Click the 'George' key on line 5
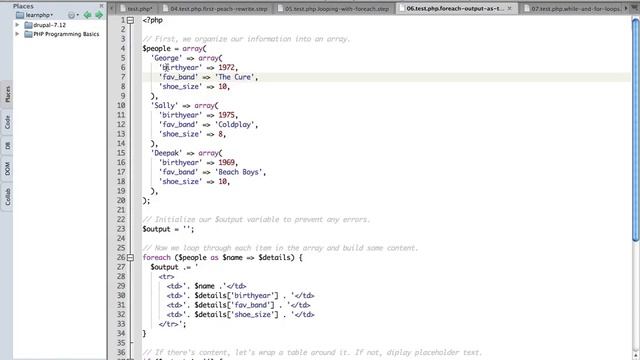 (x=167, y=58)
